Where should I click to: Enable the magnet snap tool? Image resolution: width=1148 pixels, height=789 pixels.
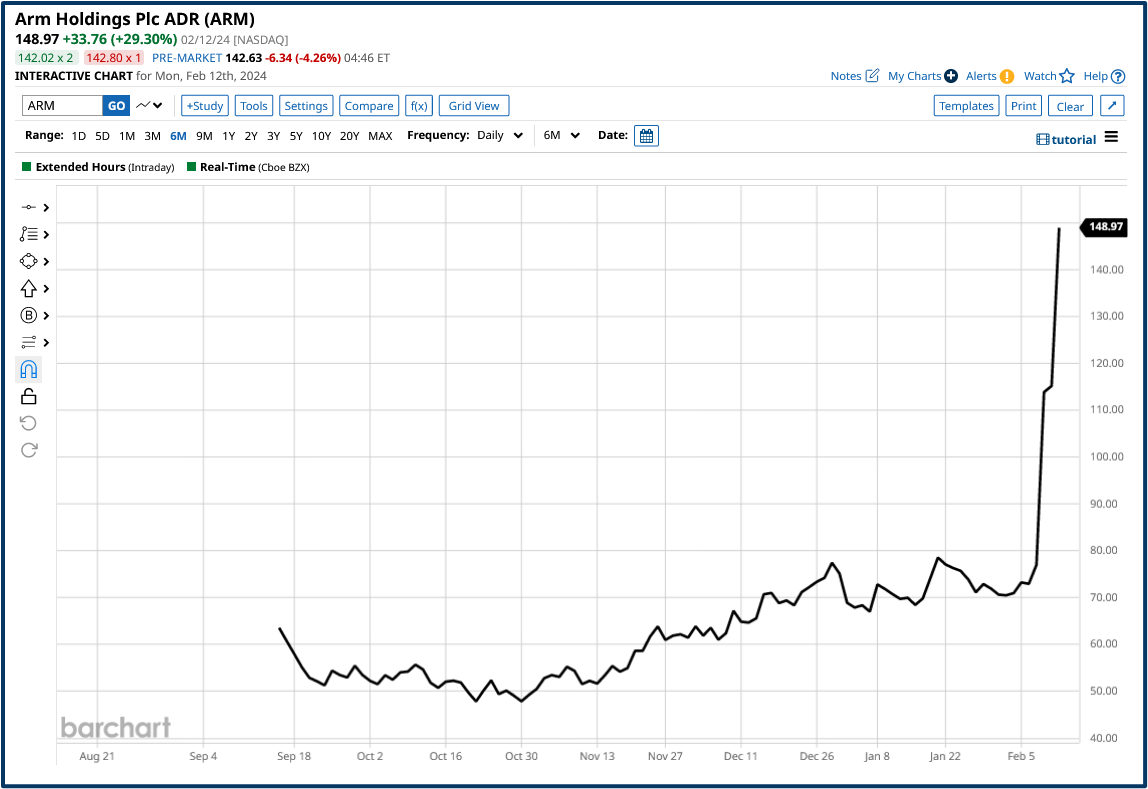(28, 369)
